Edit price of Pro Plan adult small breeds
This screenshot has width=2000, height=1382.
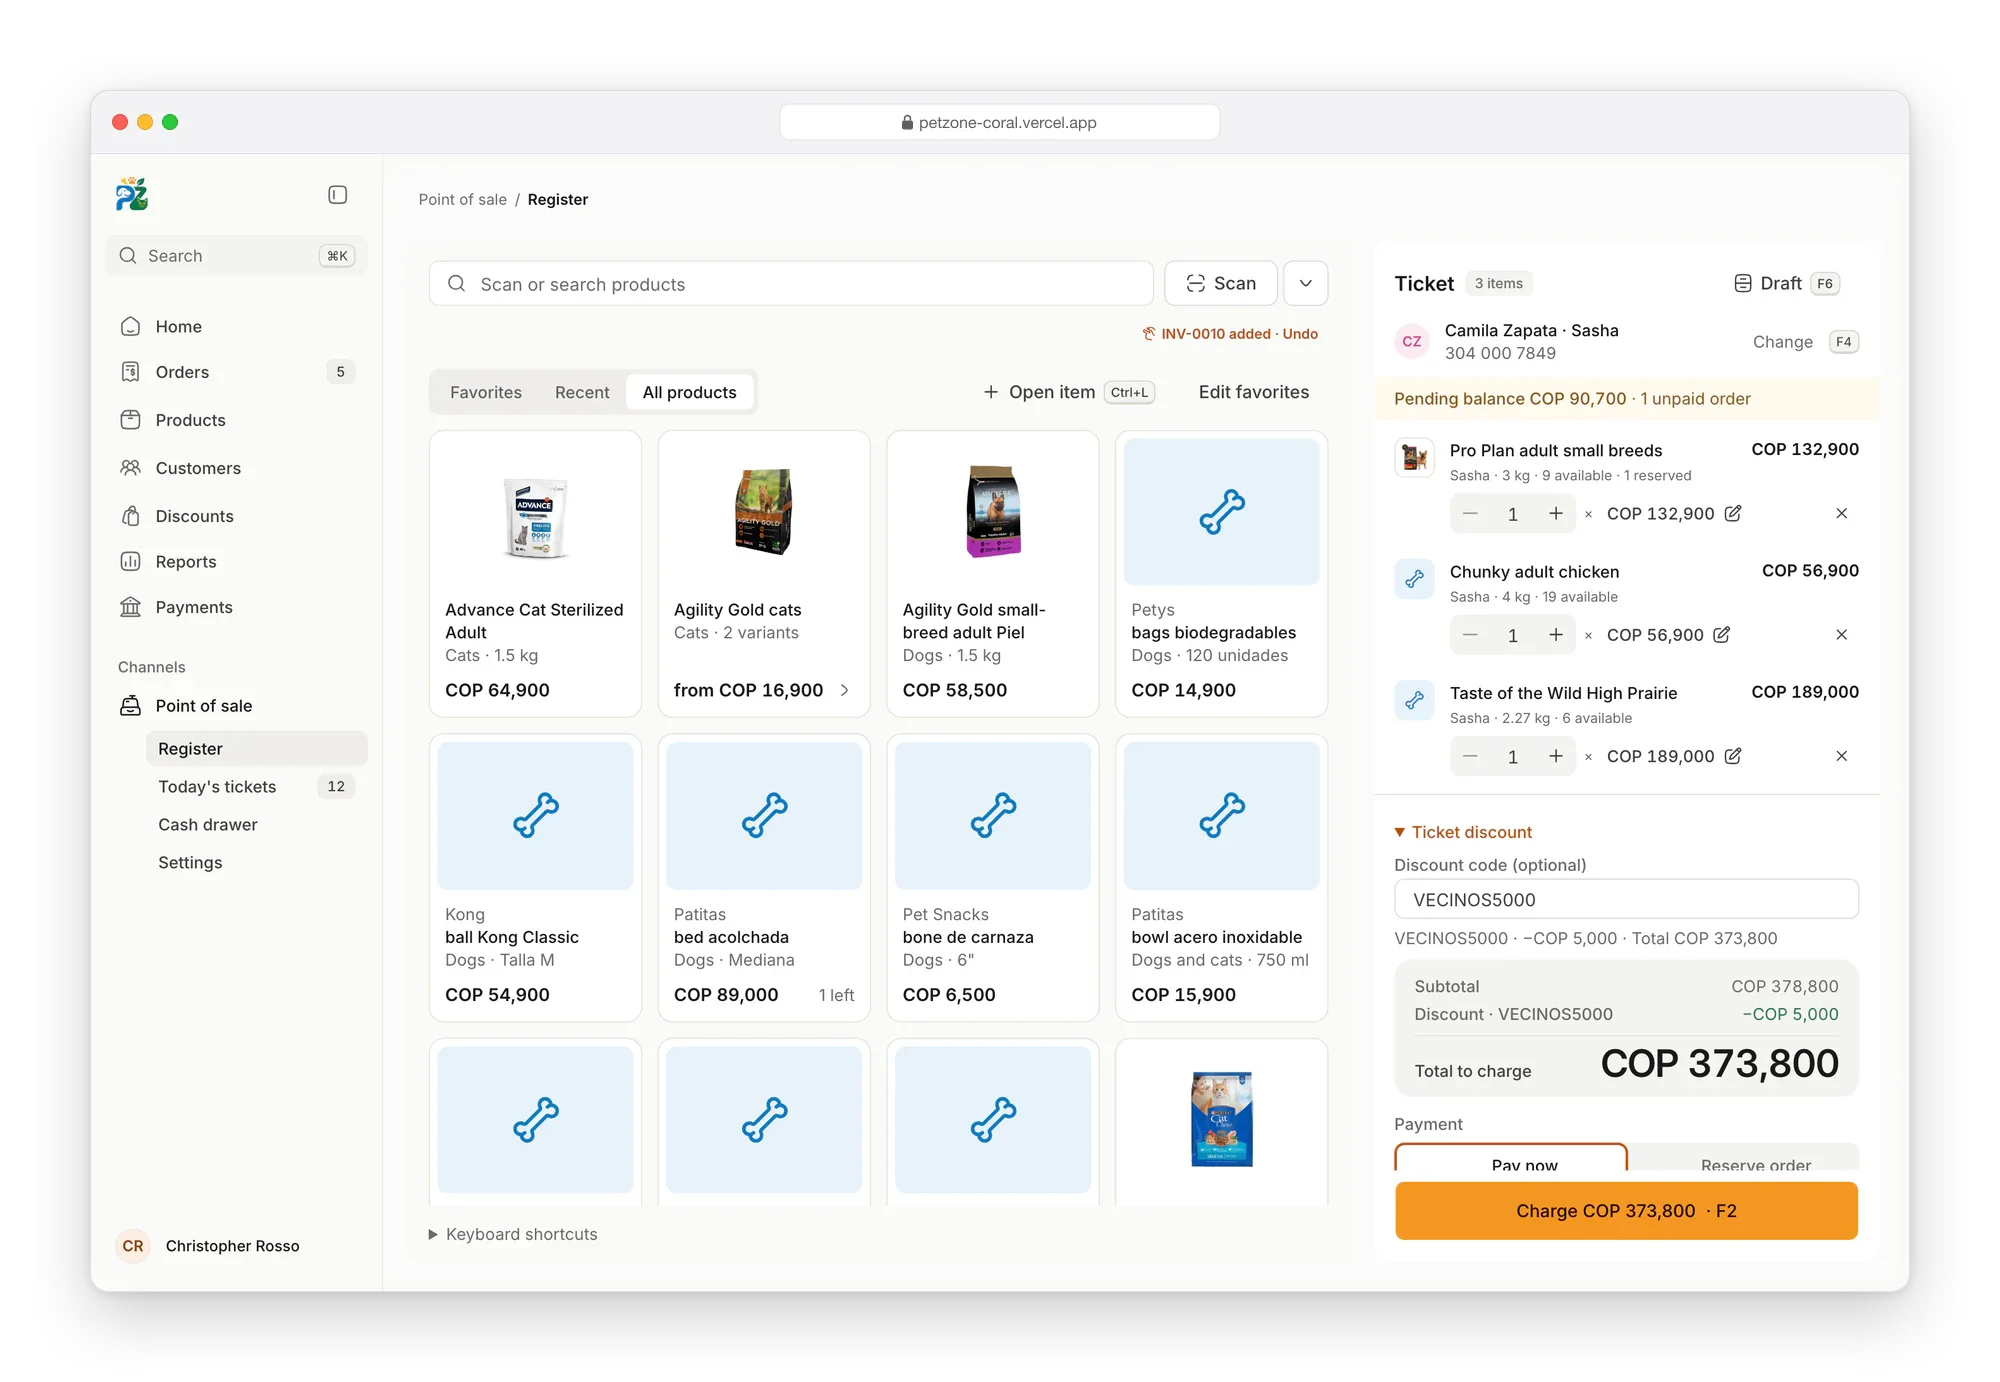coord(1733,513)
